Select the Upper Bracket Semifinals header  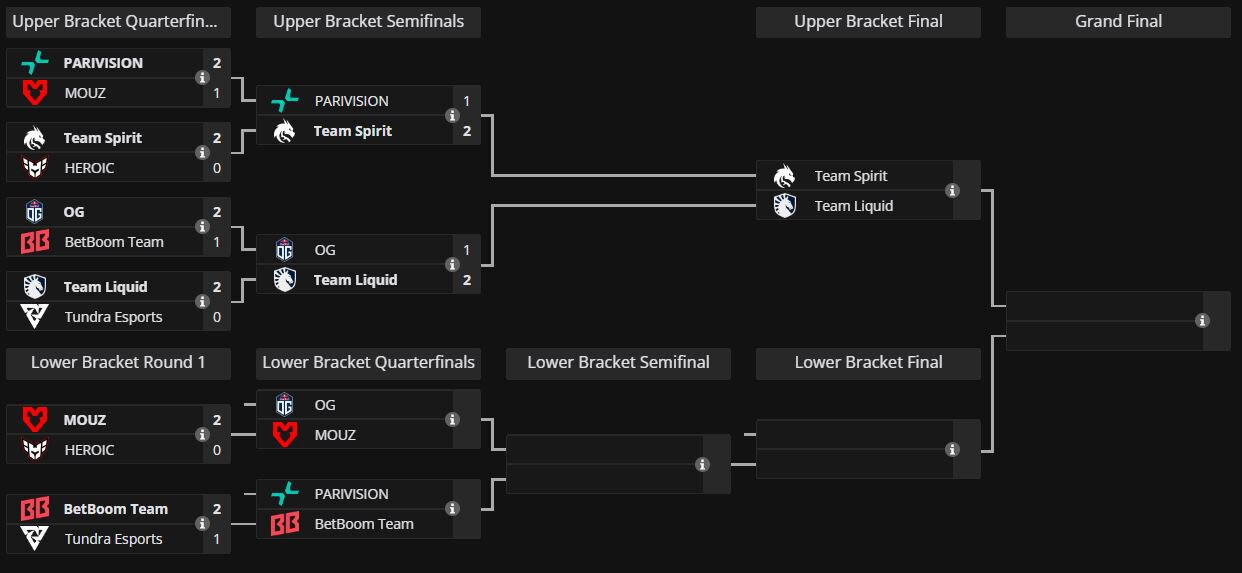(368, 22)
